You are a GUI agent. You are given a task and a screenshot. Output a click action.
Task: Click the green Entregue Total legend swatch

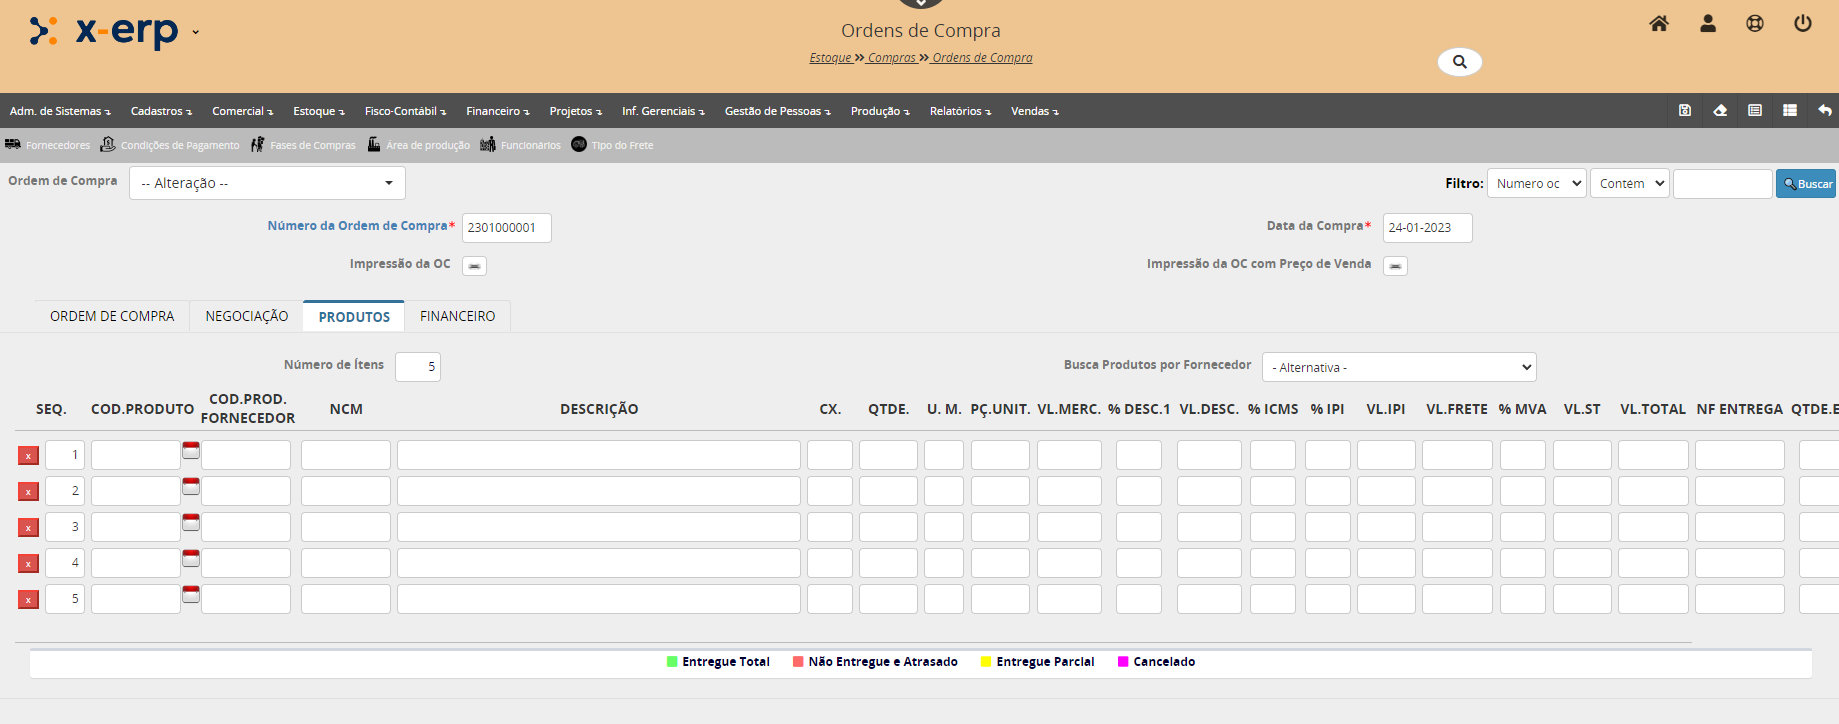point(672,662)
